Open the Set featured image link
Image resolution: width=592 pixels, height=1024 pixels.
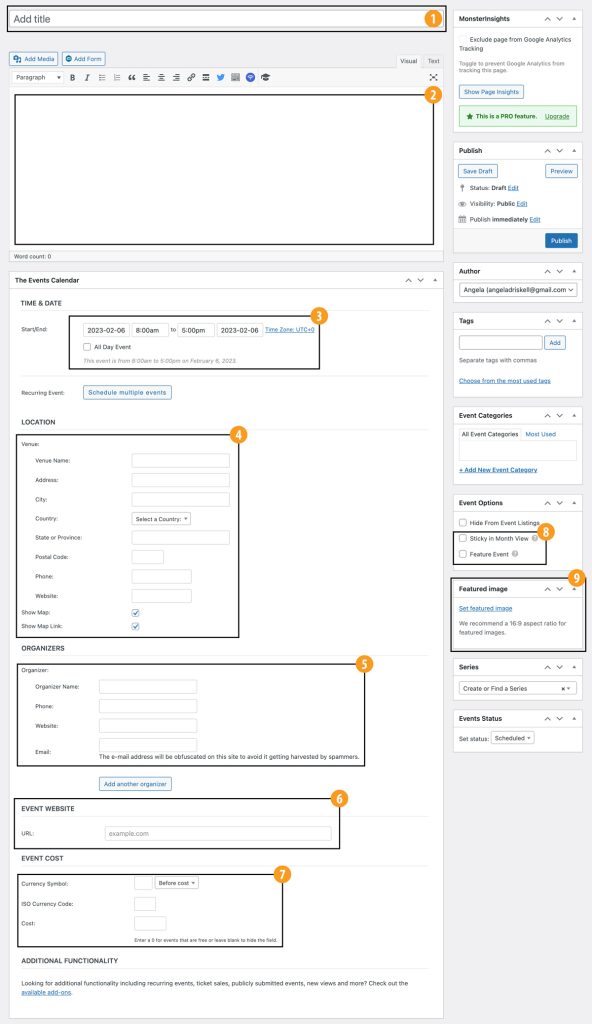(x=485, y=609)
